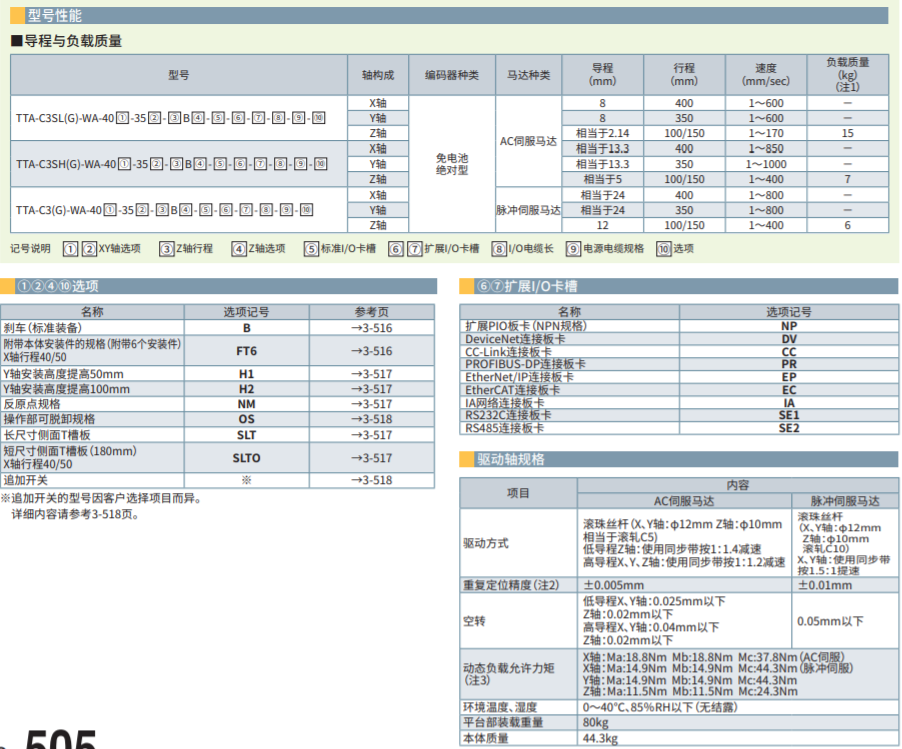This screenshot has height=749, width=902.
Task: Click orange square marker before 驱动轴规格 heading
Action: point(466,460)
